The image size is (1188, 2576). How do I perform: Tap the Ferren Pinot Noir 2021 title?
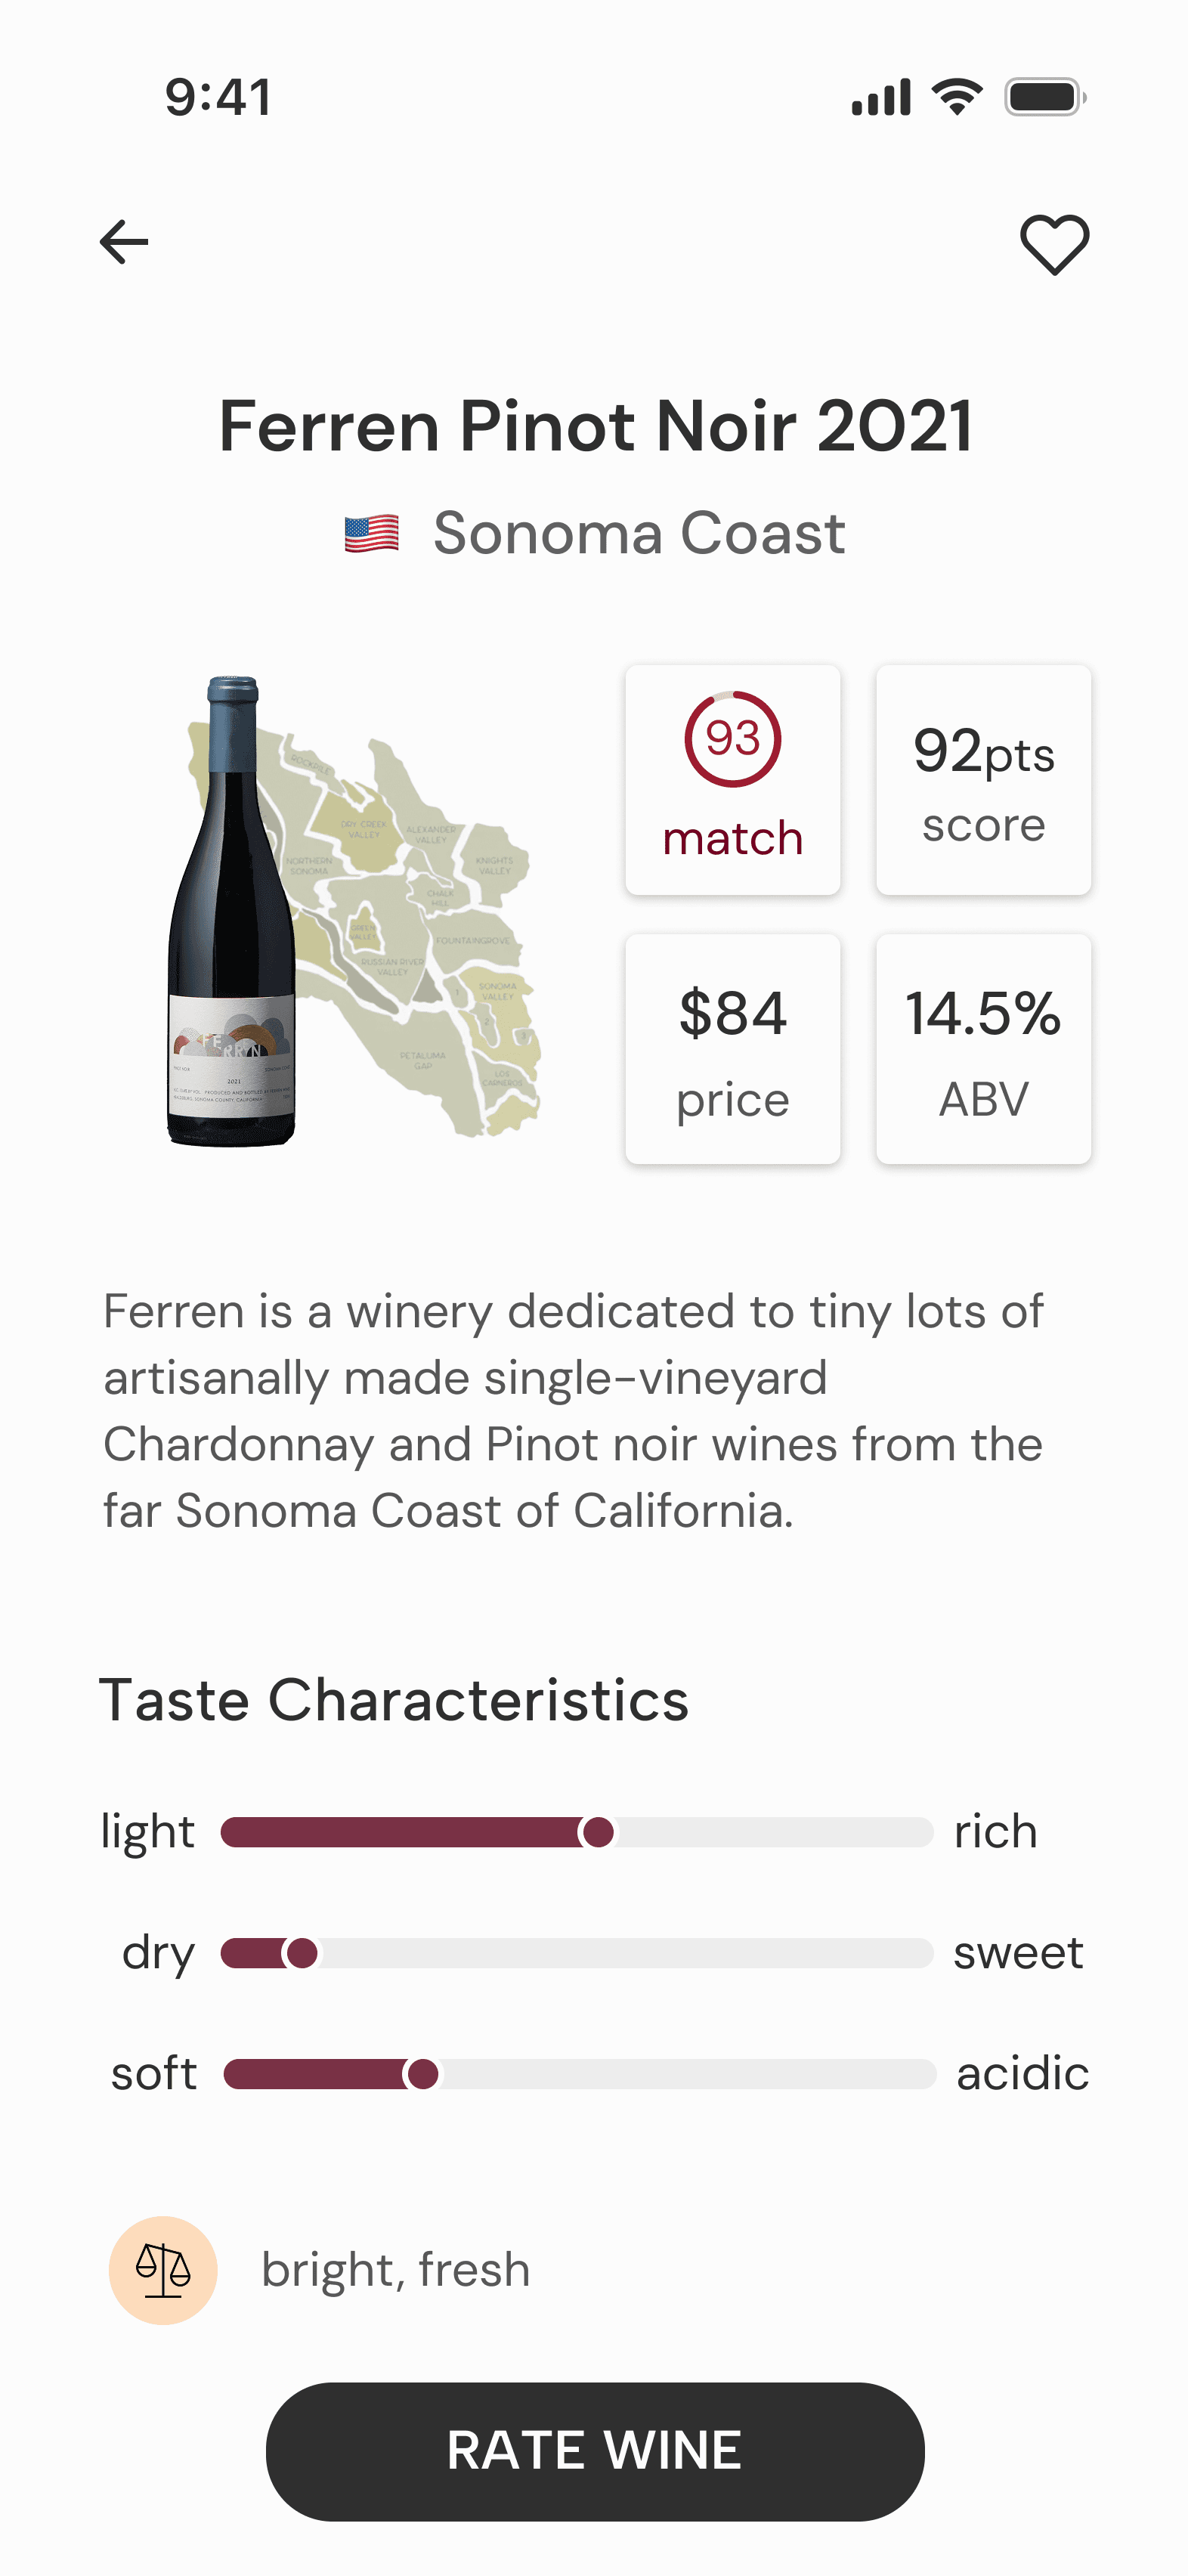(595, 427)
